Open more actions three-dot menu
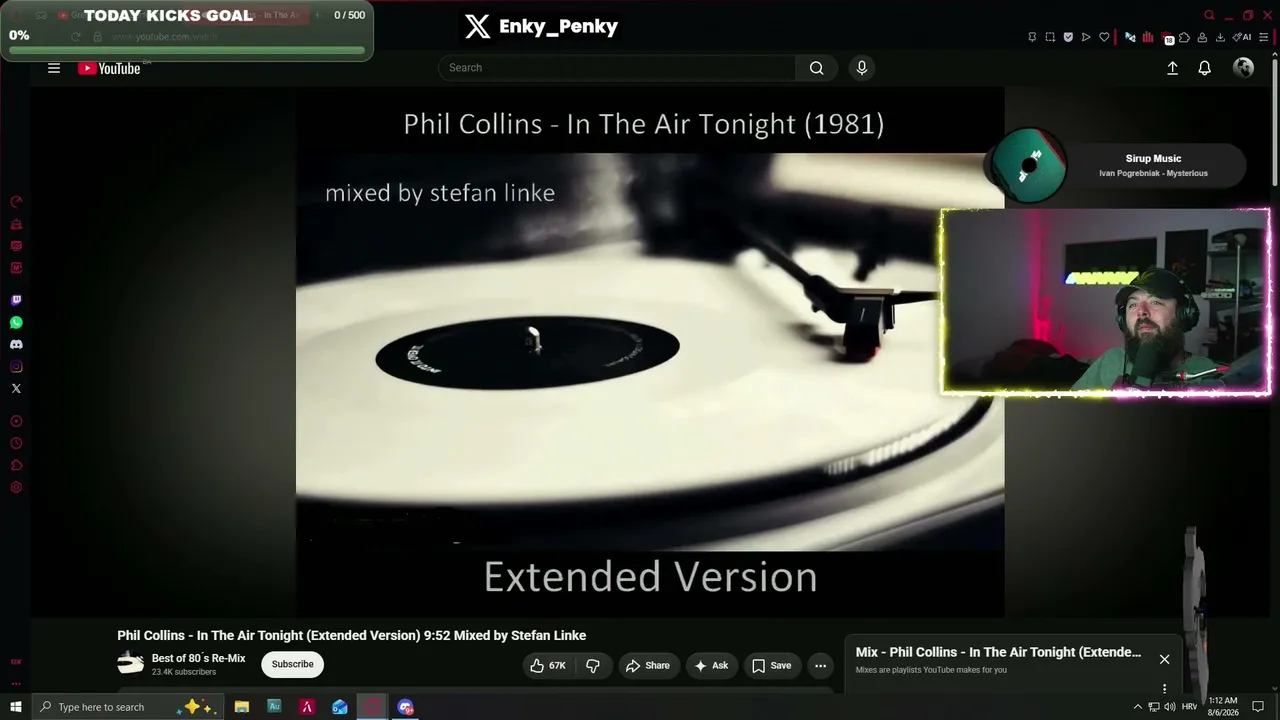 coord(820,666)
